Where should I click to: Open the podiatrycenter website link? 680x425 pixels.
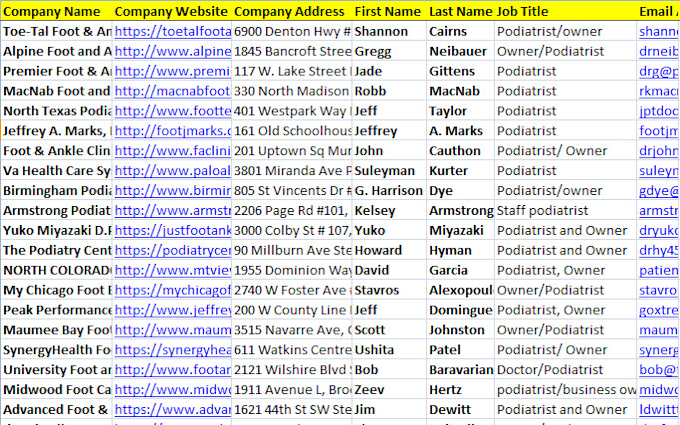click(173, 250)
